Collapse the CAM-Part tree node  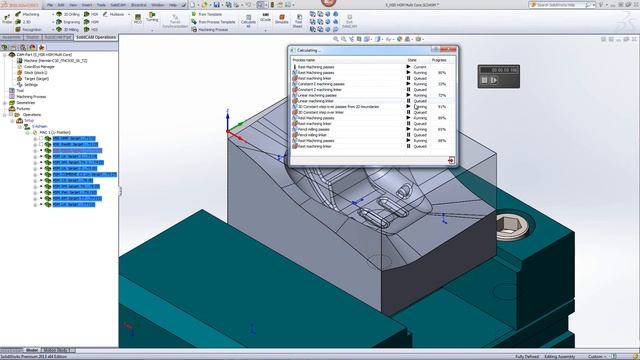[x=5, y=55]
